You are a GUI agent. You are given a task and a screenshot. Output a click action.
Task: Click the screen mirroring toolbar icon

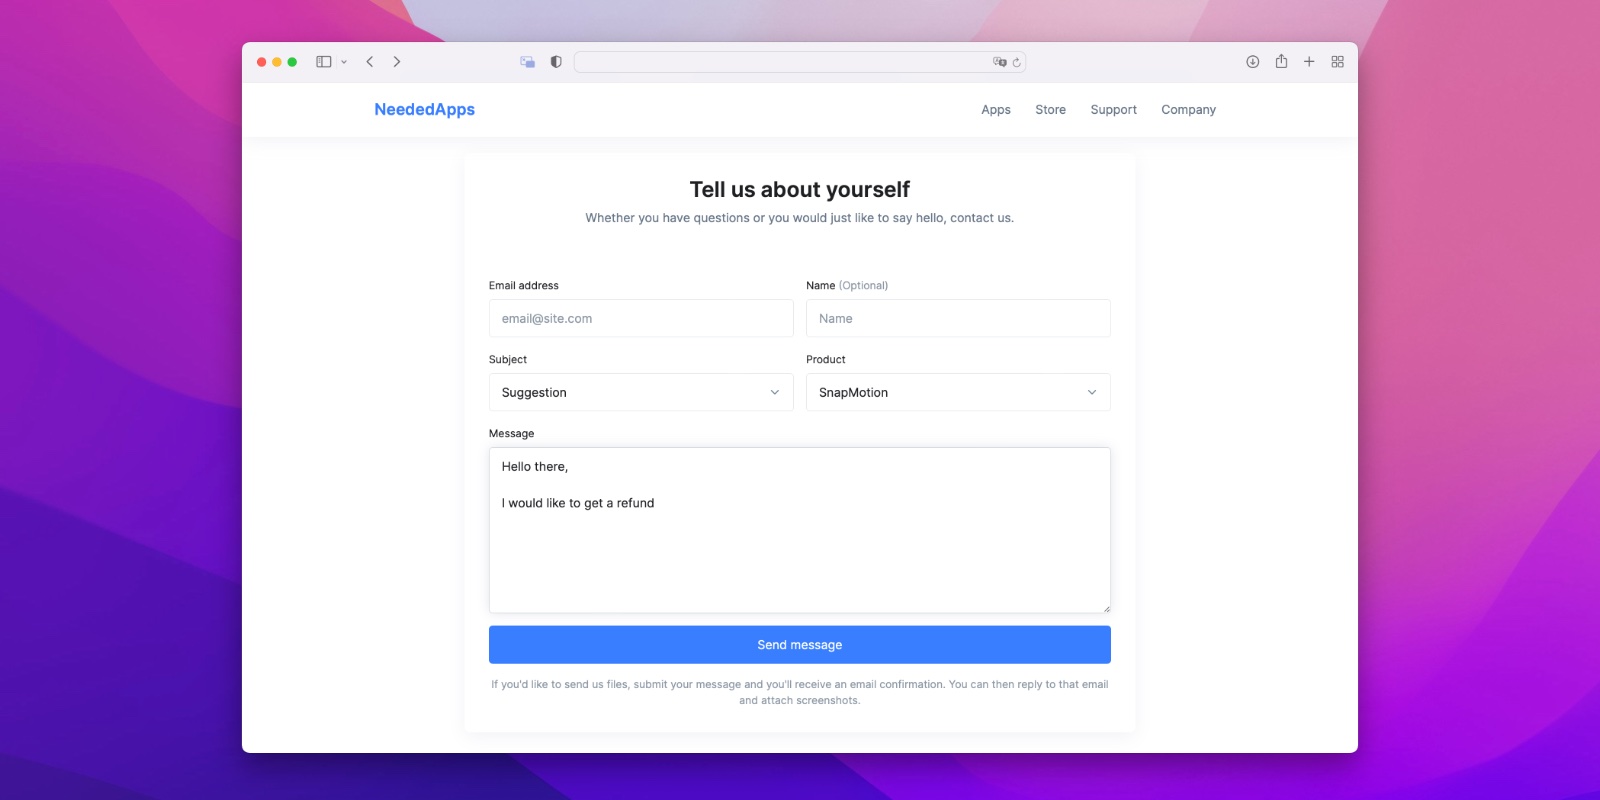527,62
